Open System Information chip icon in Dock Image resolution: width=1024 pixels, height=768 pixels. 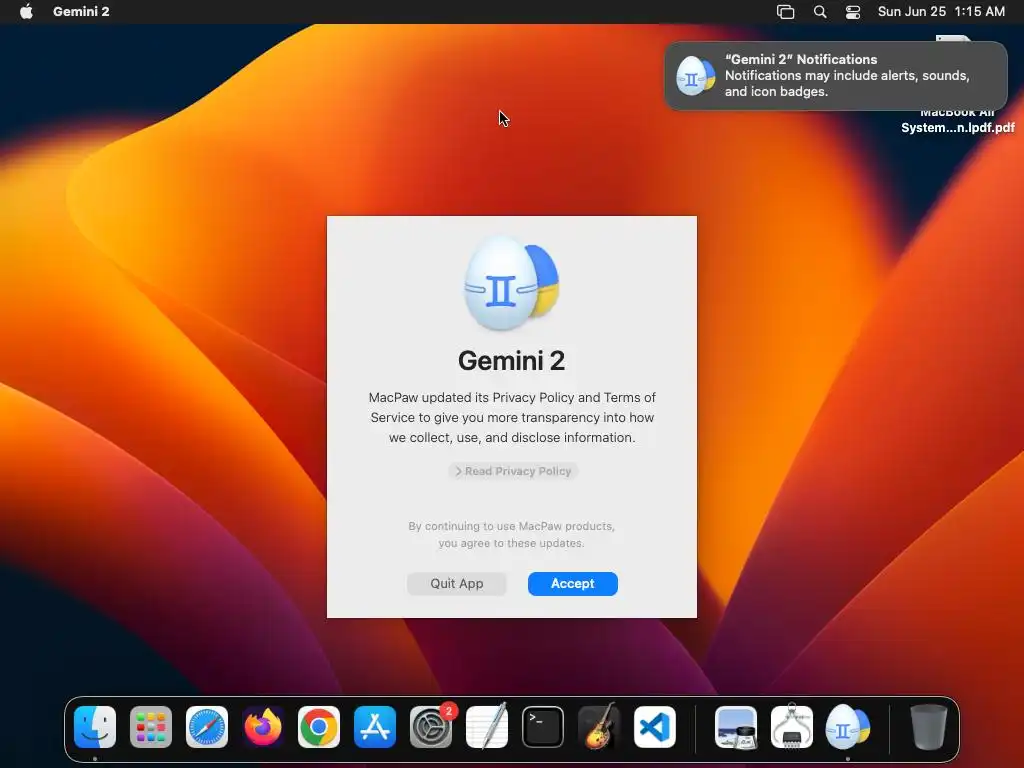pos(792,726)
